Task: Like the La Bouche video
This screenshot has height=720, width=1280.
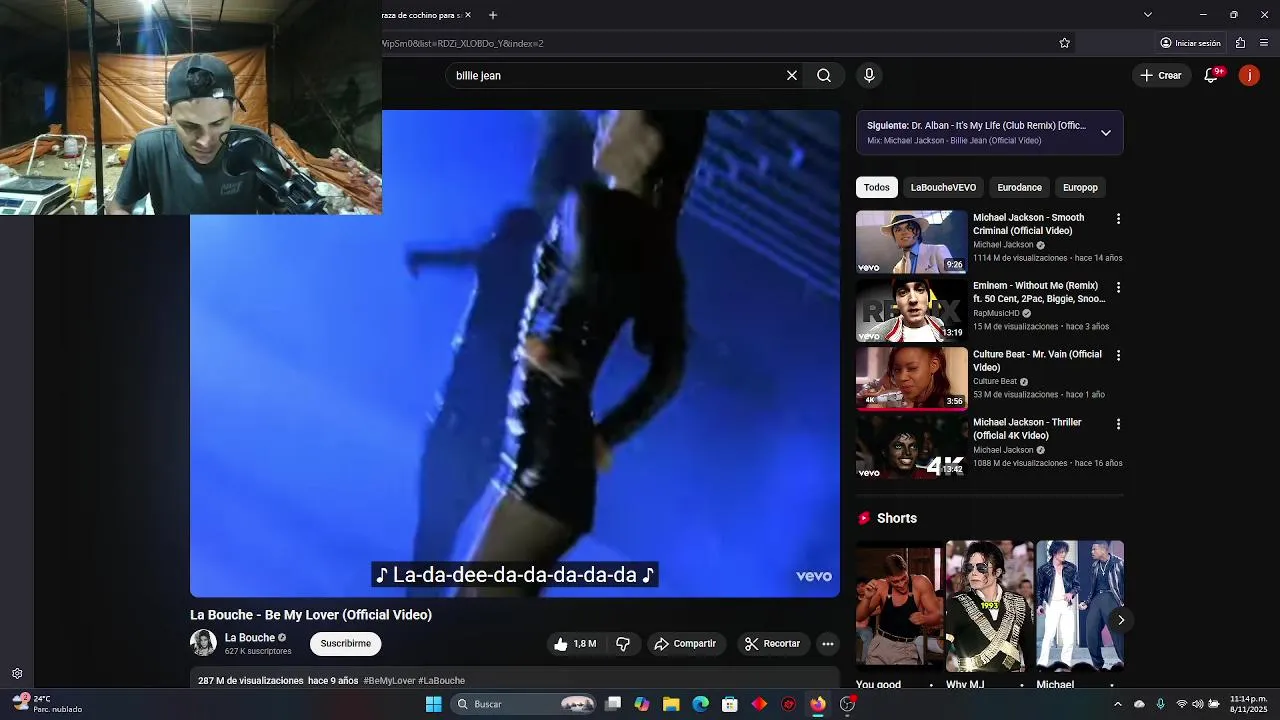Action: tap(575, 644)
